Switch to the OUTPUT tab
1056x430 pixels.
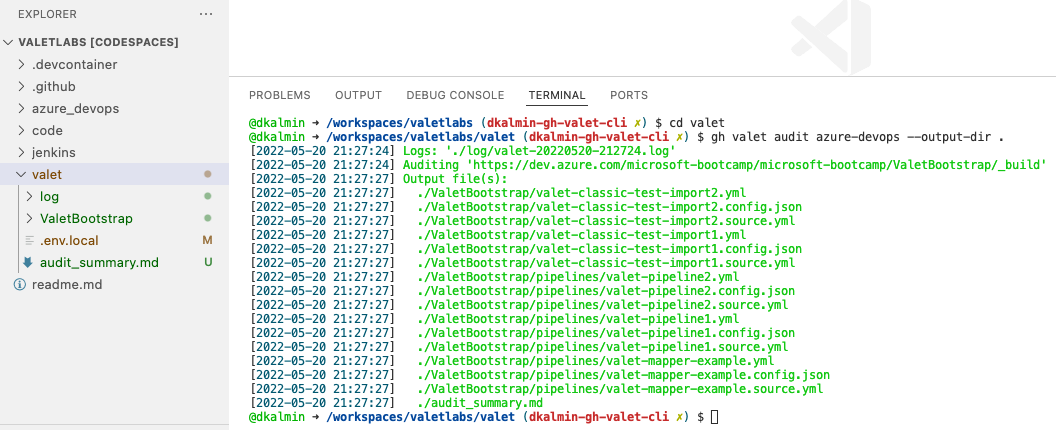[x=358, y=95]
